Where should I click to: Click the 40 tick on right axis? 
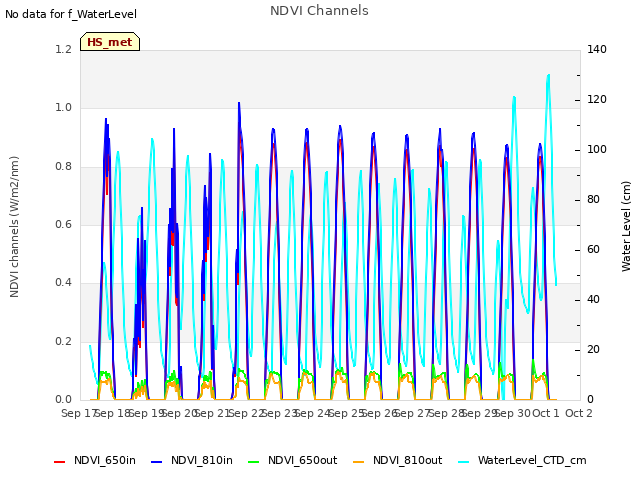(593, 300)
